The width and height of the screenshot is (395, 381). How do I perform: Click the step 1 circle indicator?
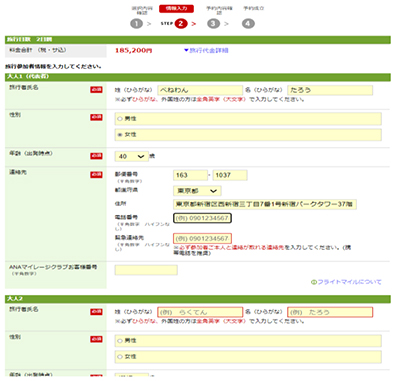[x=136, y=24]
